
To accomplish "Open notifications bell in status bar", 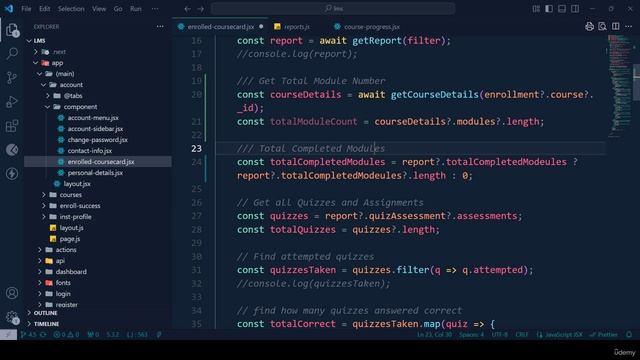I will [629, 335].
